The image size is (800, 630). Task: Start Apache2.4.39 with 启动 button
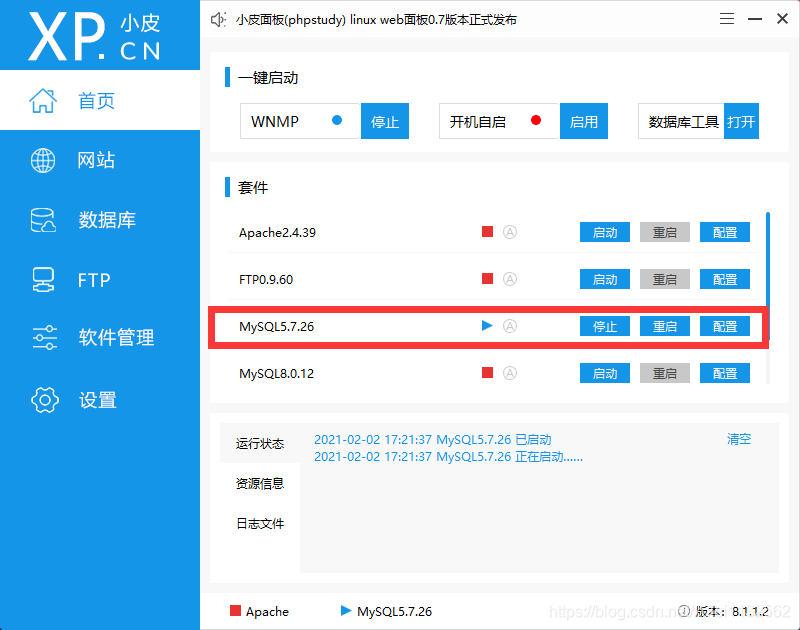click(x=605, y=232)
